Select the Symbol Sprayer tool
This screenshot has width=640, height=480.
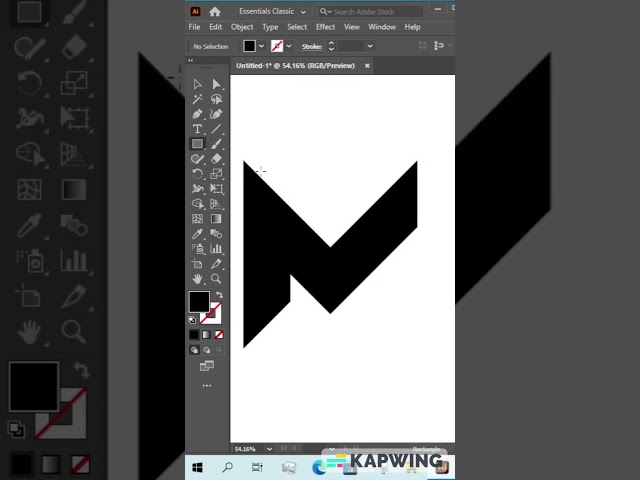tap(198, 249)
